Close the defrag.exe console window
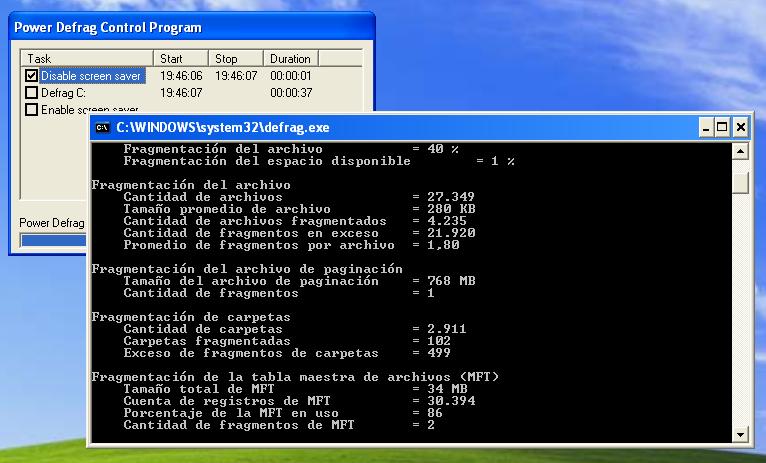 click(741, 128)
